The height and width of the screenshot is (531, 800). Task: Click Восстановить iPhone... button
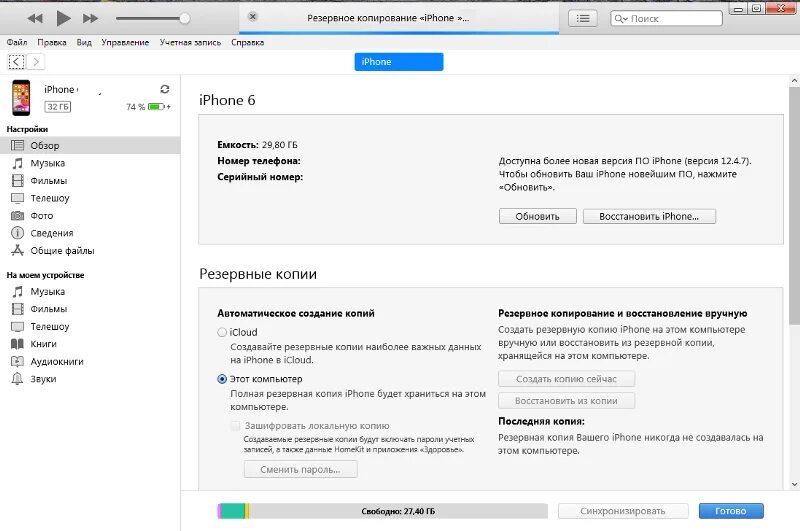pyautogui.click(x=649, y=216)
